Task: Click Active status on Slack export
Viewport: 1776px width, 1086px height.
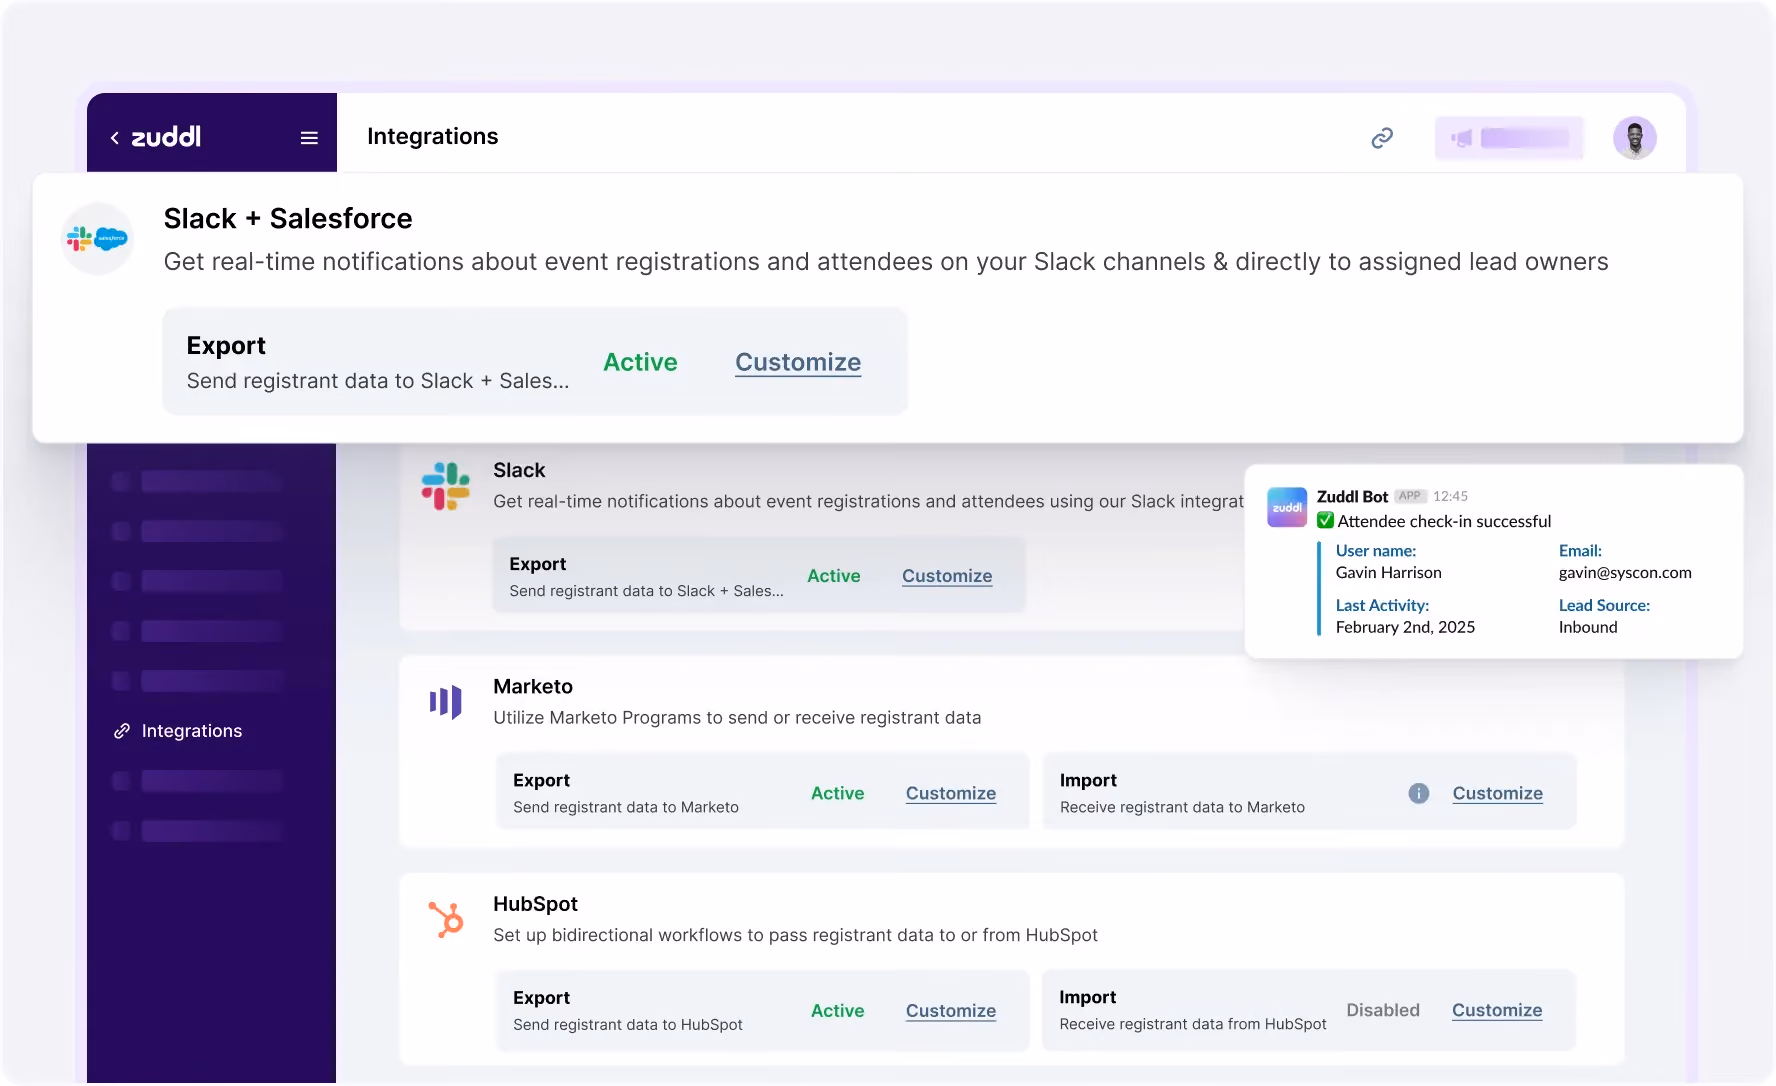Action: coord(834,576)
